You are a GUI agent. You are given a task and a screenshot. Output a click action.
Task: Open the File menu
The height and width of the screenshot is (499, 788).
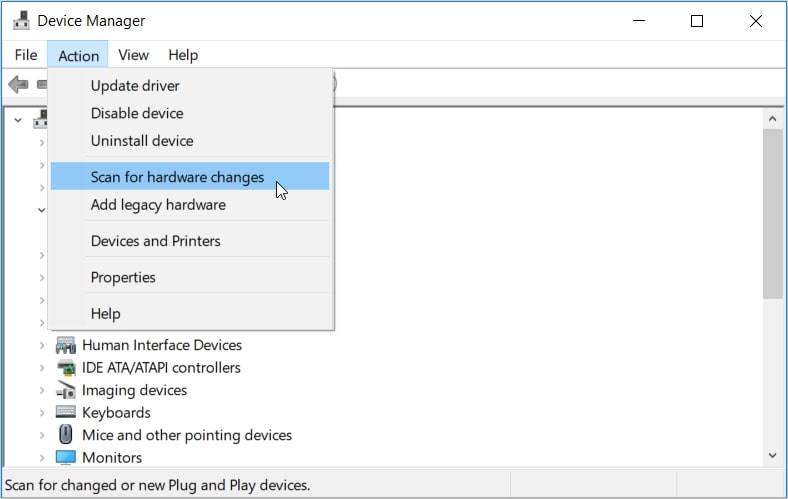point(26,55)
